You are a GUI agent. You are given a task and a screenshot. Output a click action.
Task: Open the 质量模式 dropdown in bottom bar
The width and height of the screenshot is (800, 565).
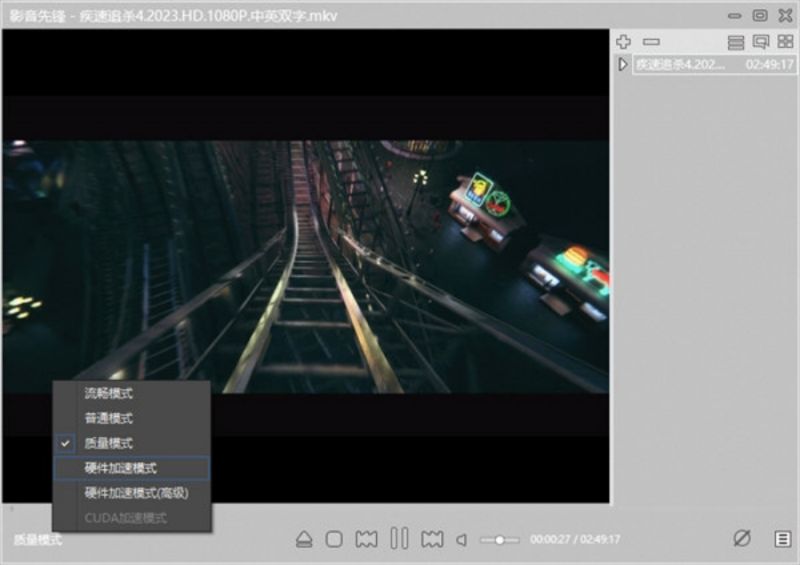point(37,539)
